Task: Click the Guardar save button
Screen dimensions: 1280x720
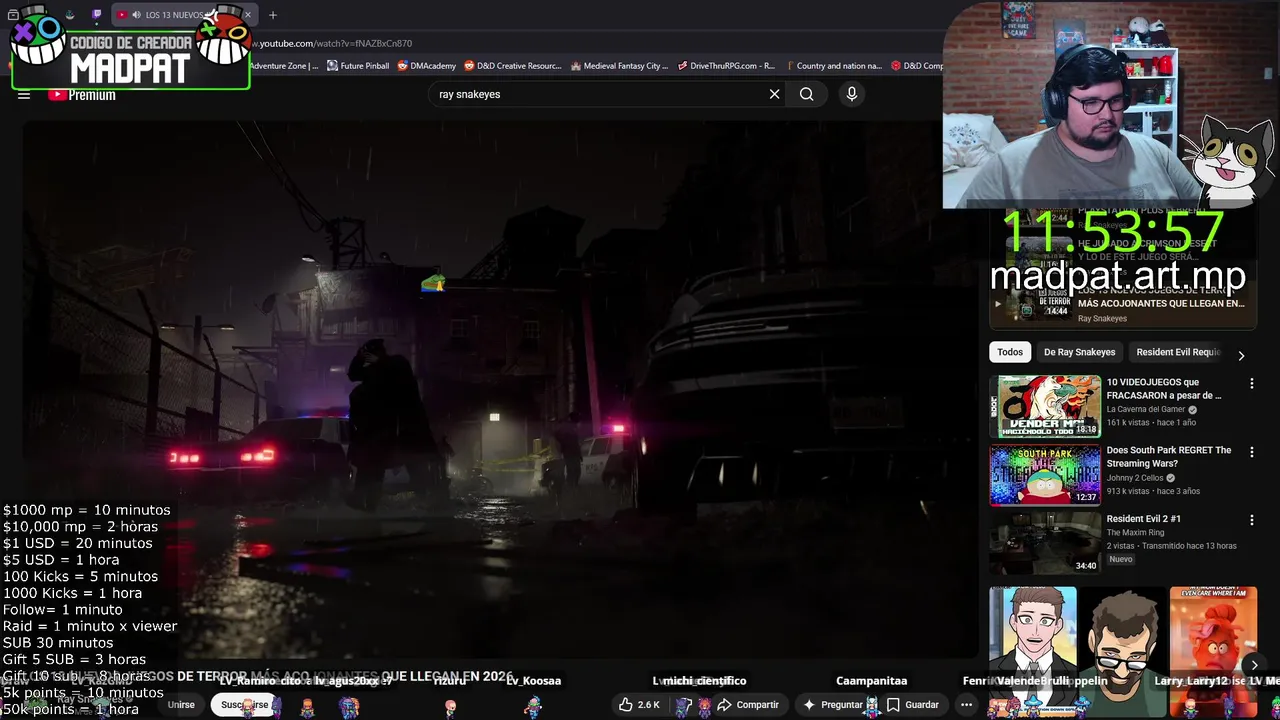Action: coord(912,705)
